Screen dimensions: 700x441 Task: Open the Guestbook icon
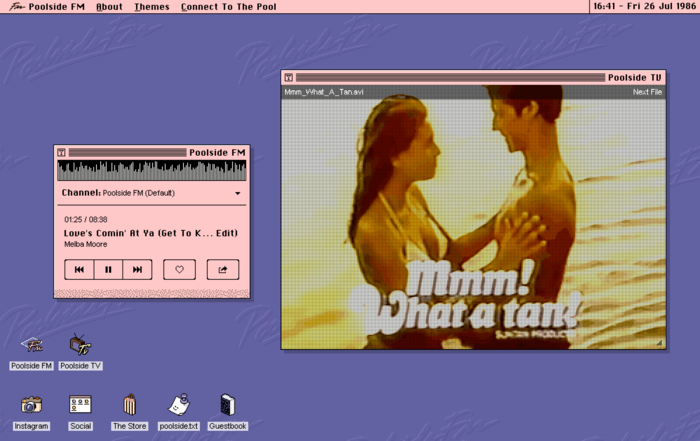coord(227,404)
